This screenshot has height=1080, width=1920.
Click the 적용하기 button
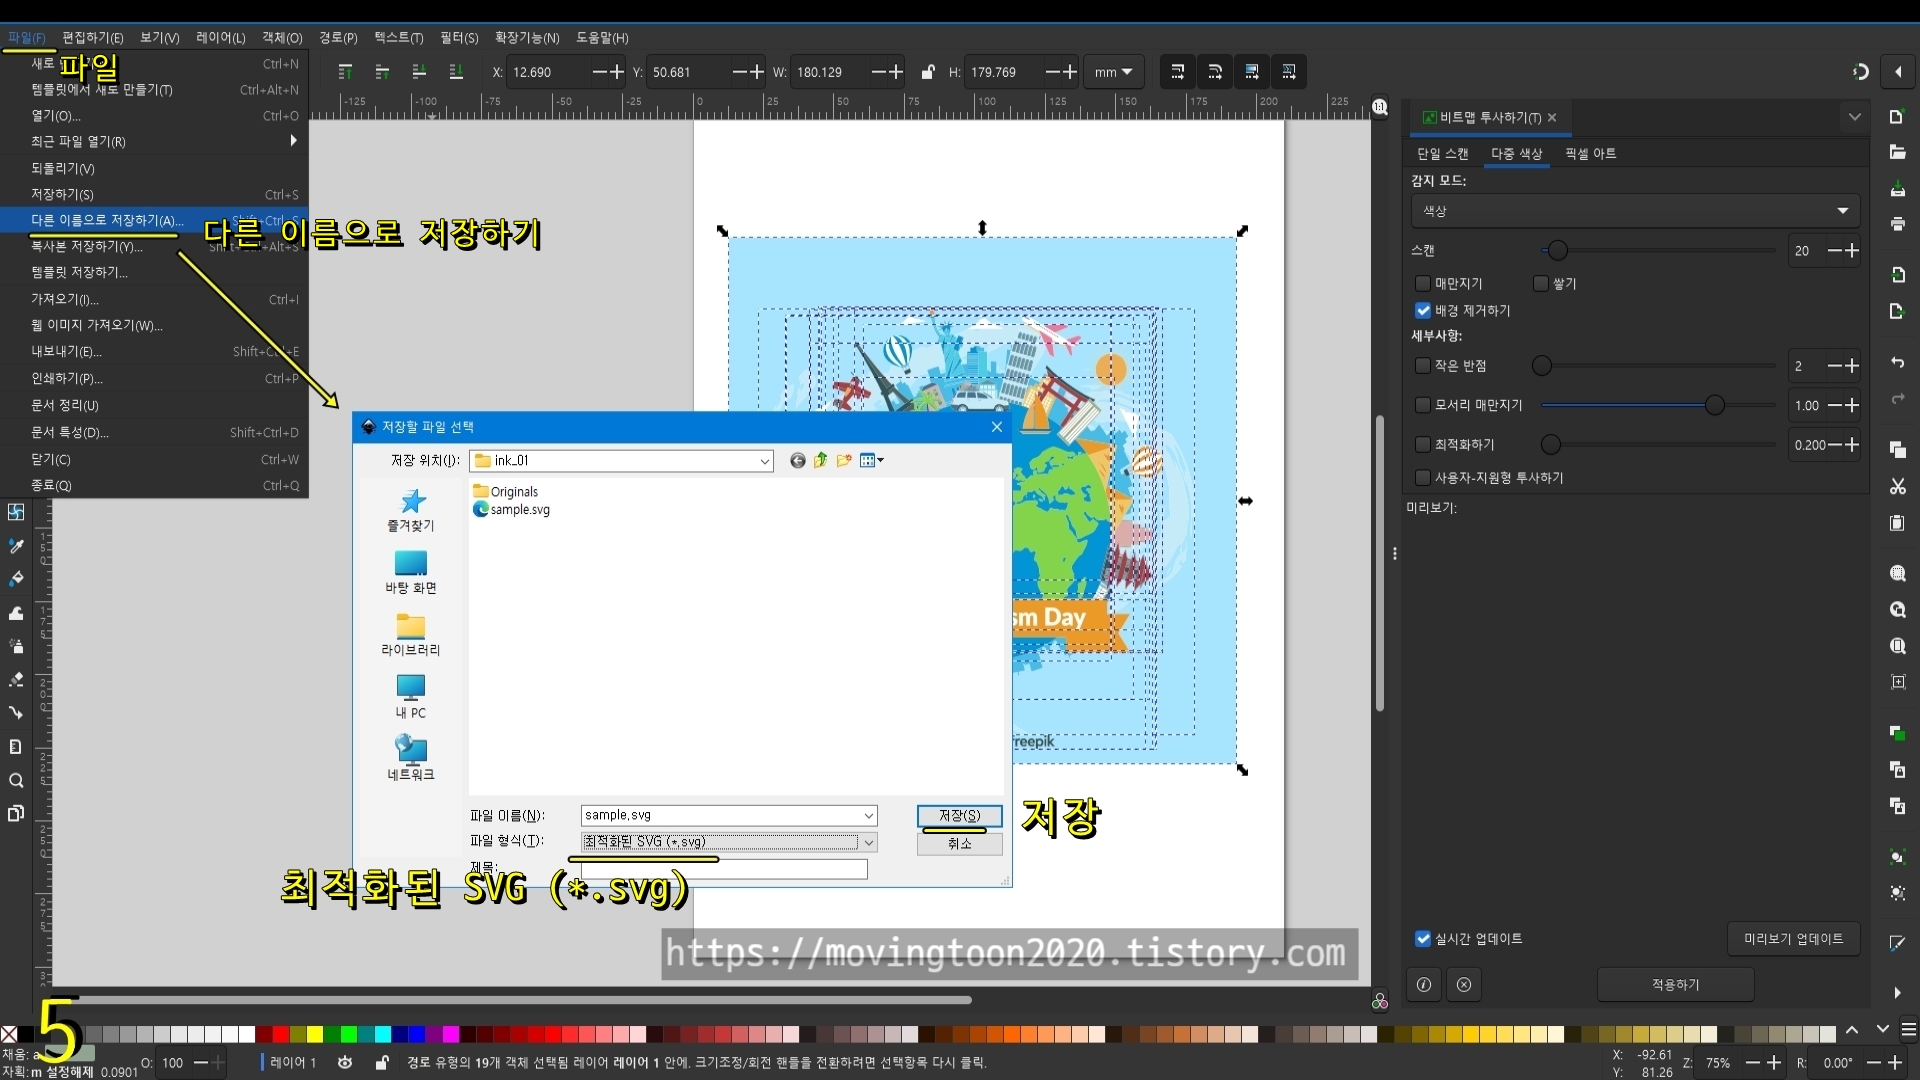[1675, 984]
